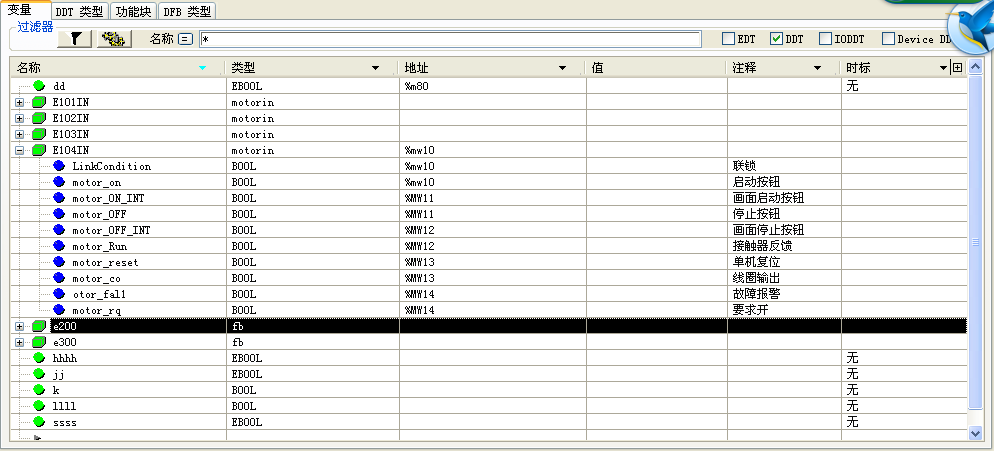The image size is (994, 451).
Task: Uncheck the DDT checkbox
Action: point(776,39)
